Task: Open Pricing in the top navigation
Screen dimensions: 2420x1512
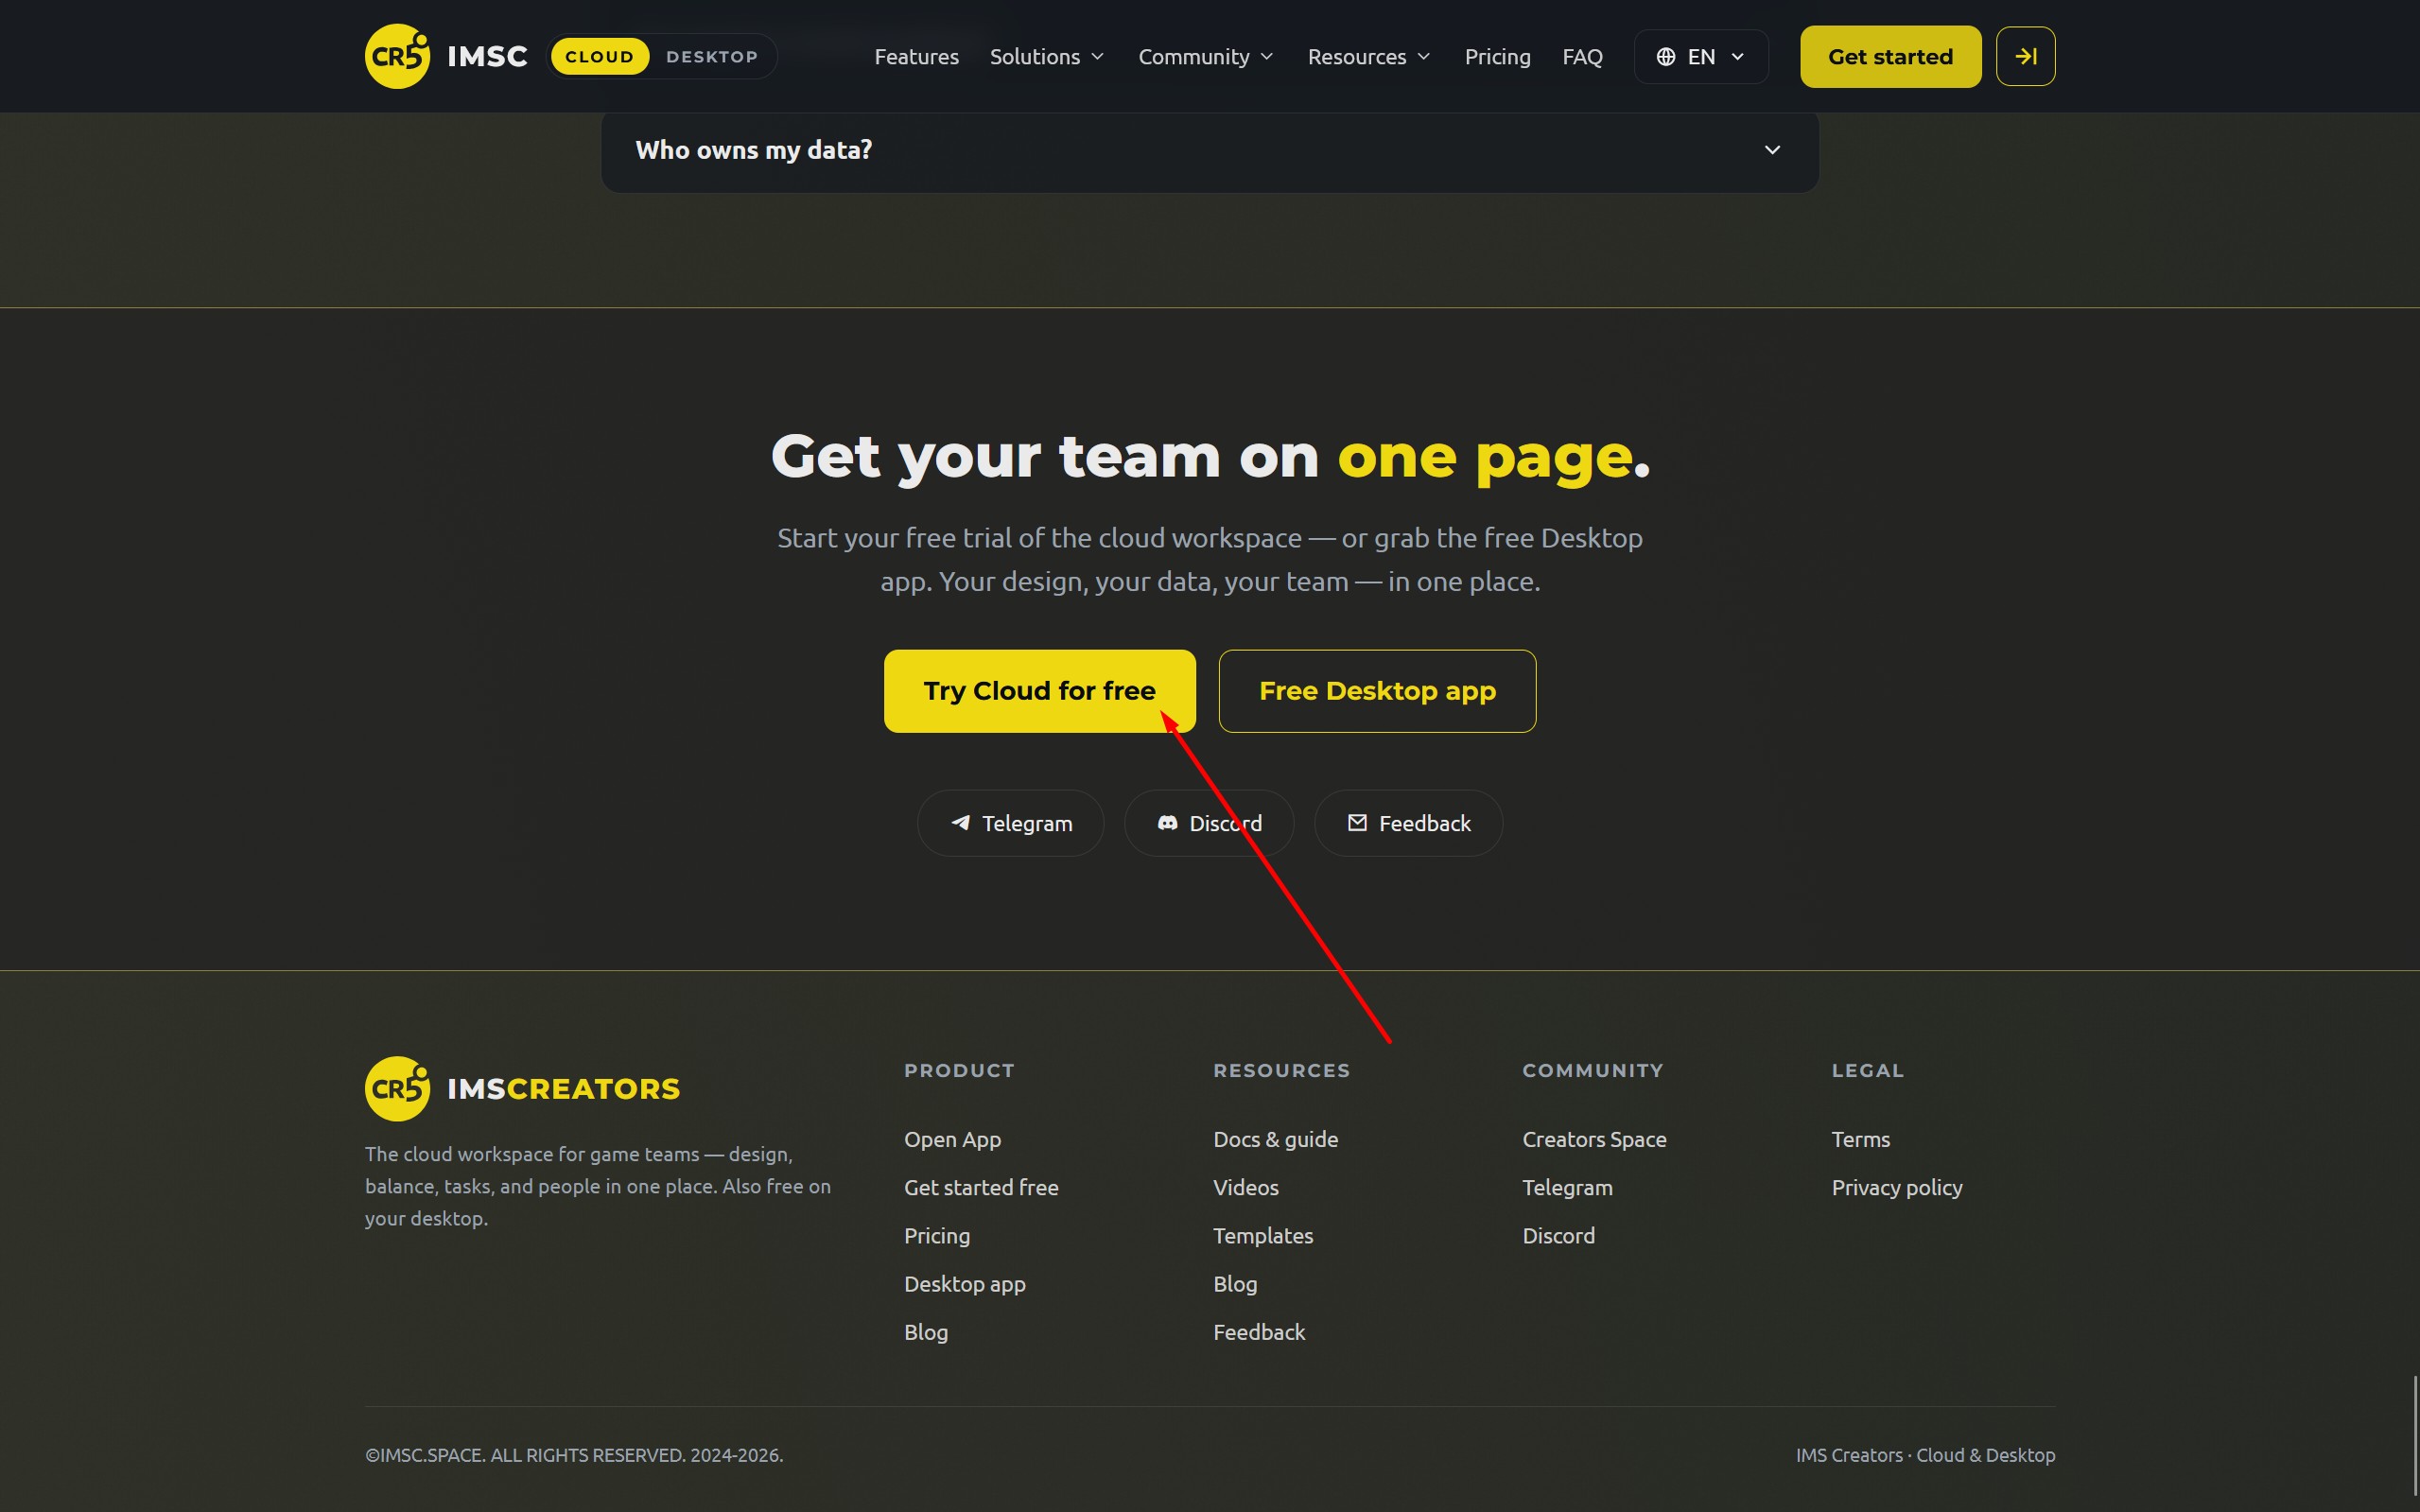Action: pos(1497,57)
